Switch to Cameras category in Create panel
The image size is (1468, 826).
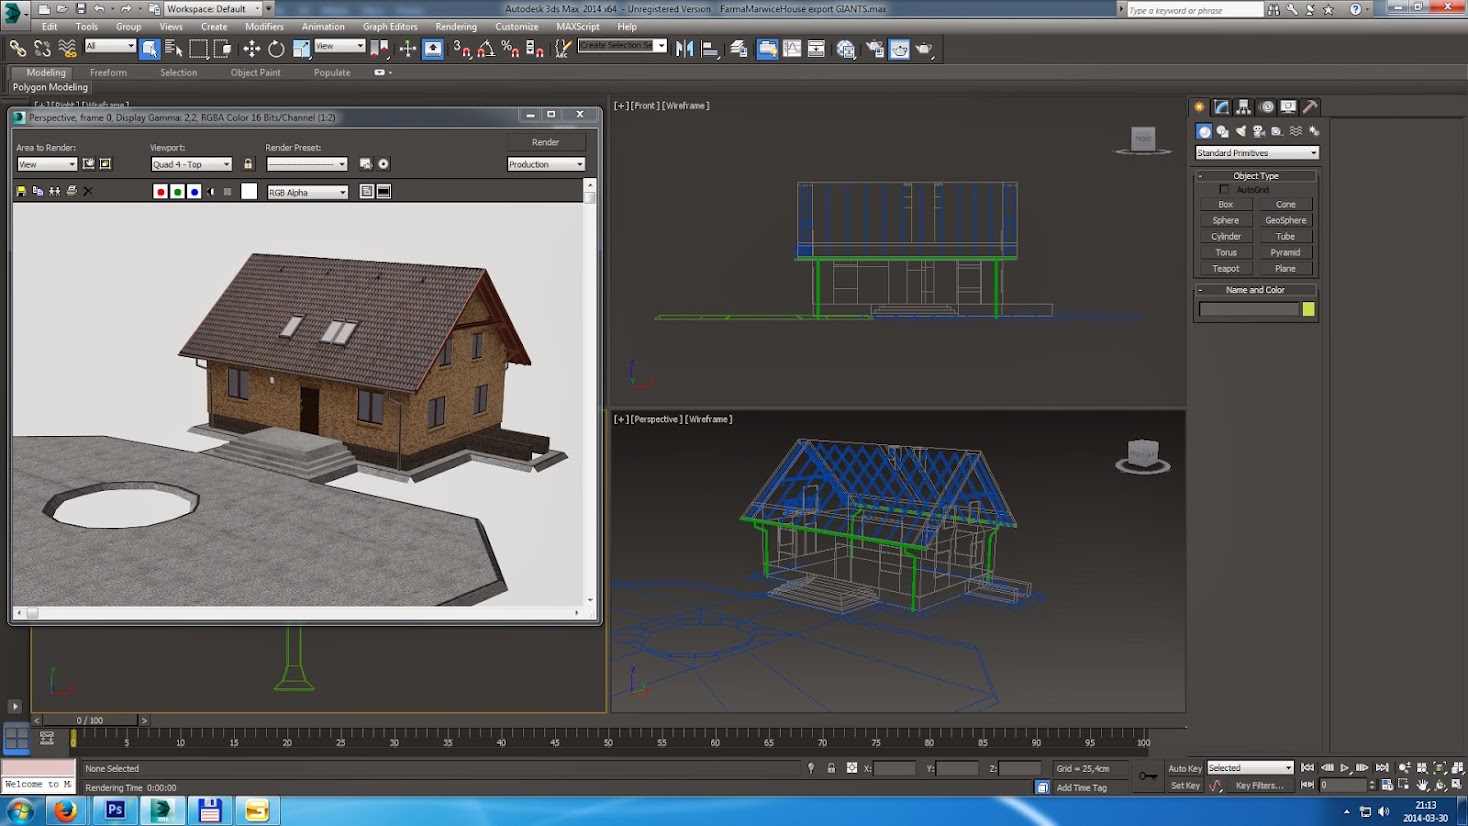tap(1259, 131)
